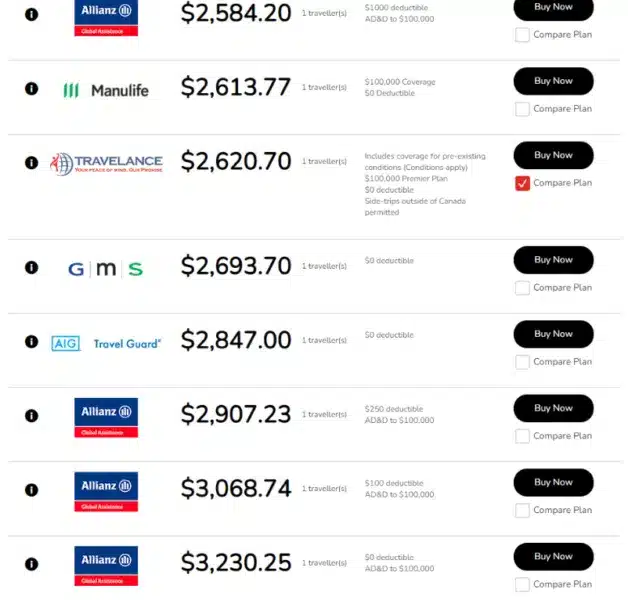Check Compare Plan for Manulife

[522, 109]
